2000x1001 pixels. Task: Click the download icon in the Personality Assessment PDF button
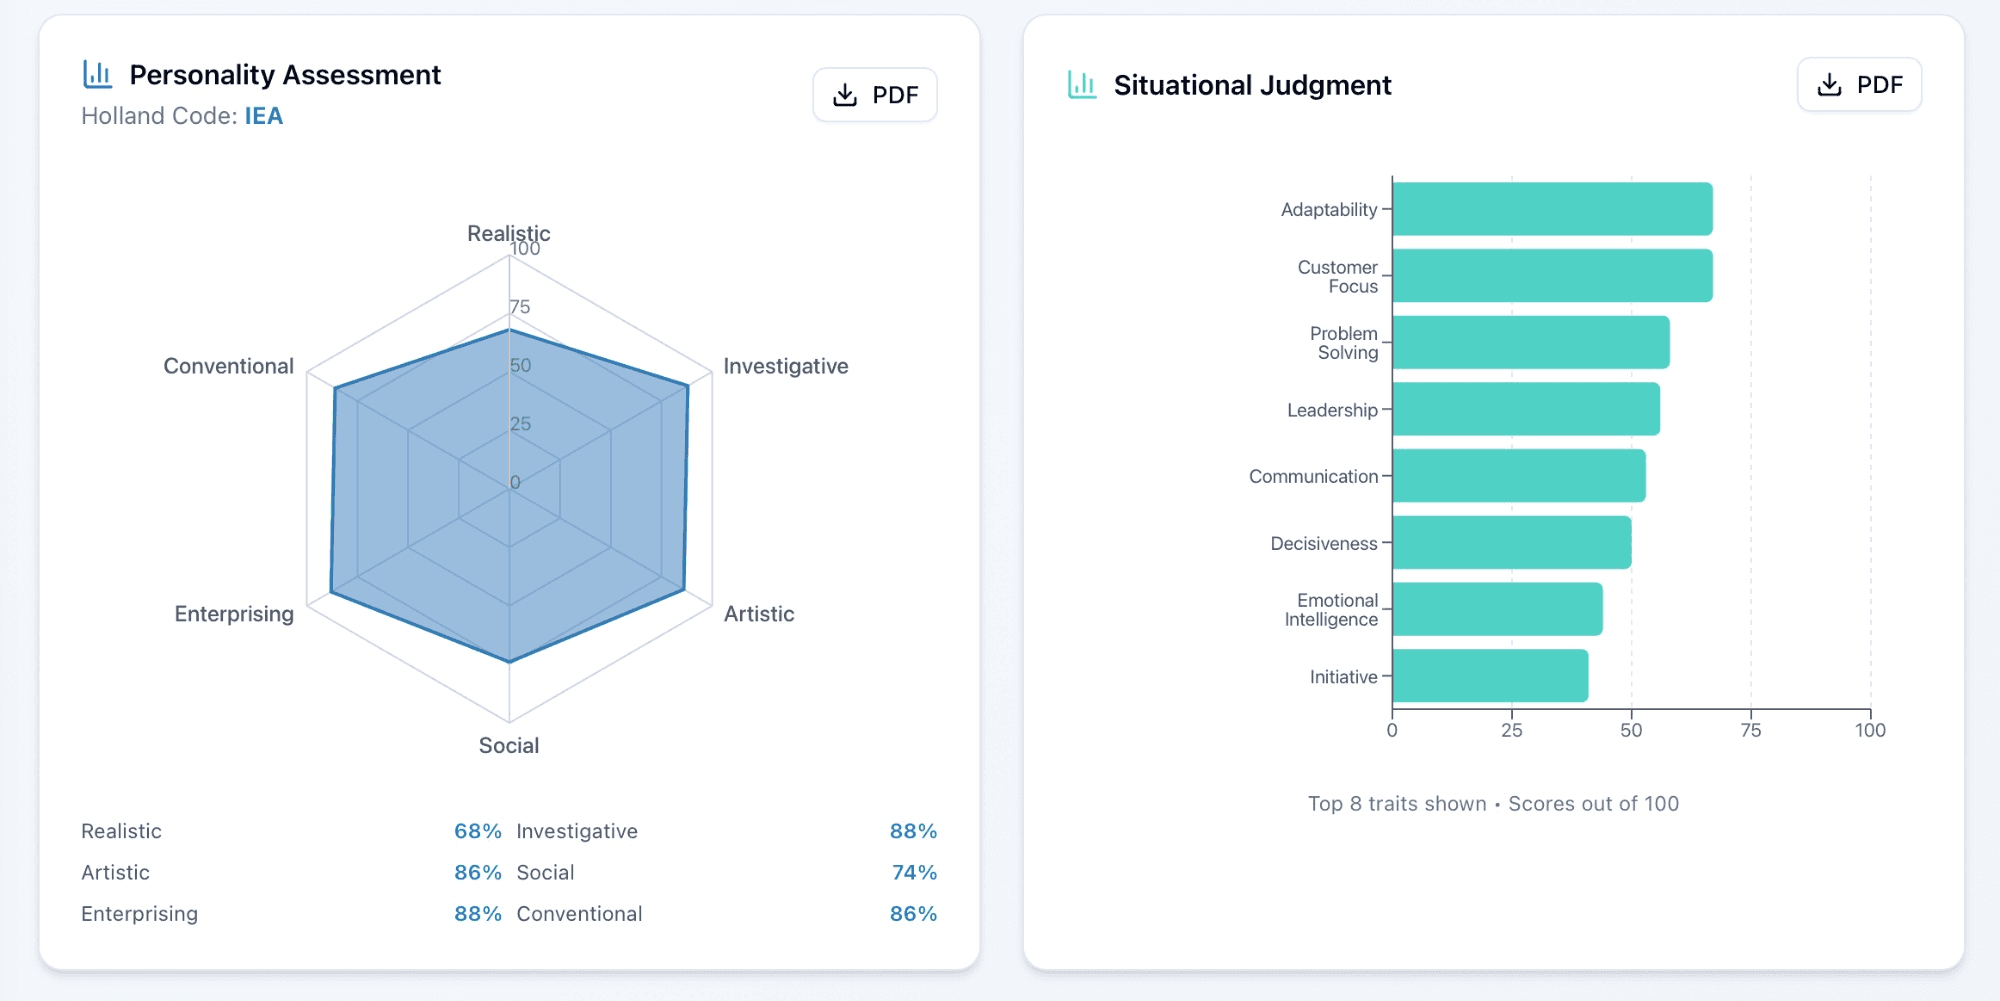tap(845, 95)
